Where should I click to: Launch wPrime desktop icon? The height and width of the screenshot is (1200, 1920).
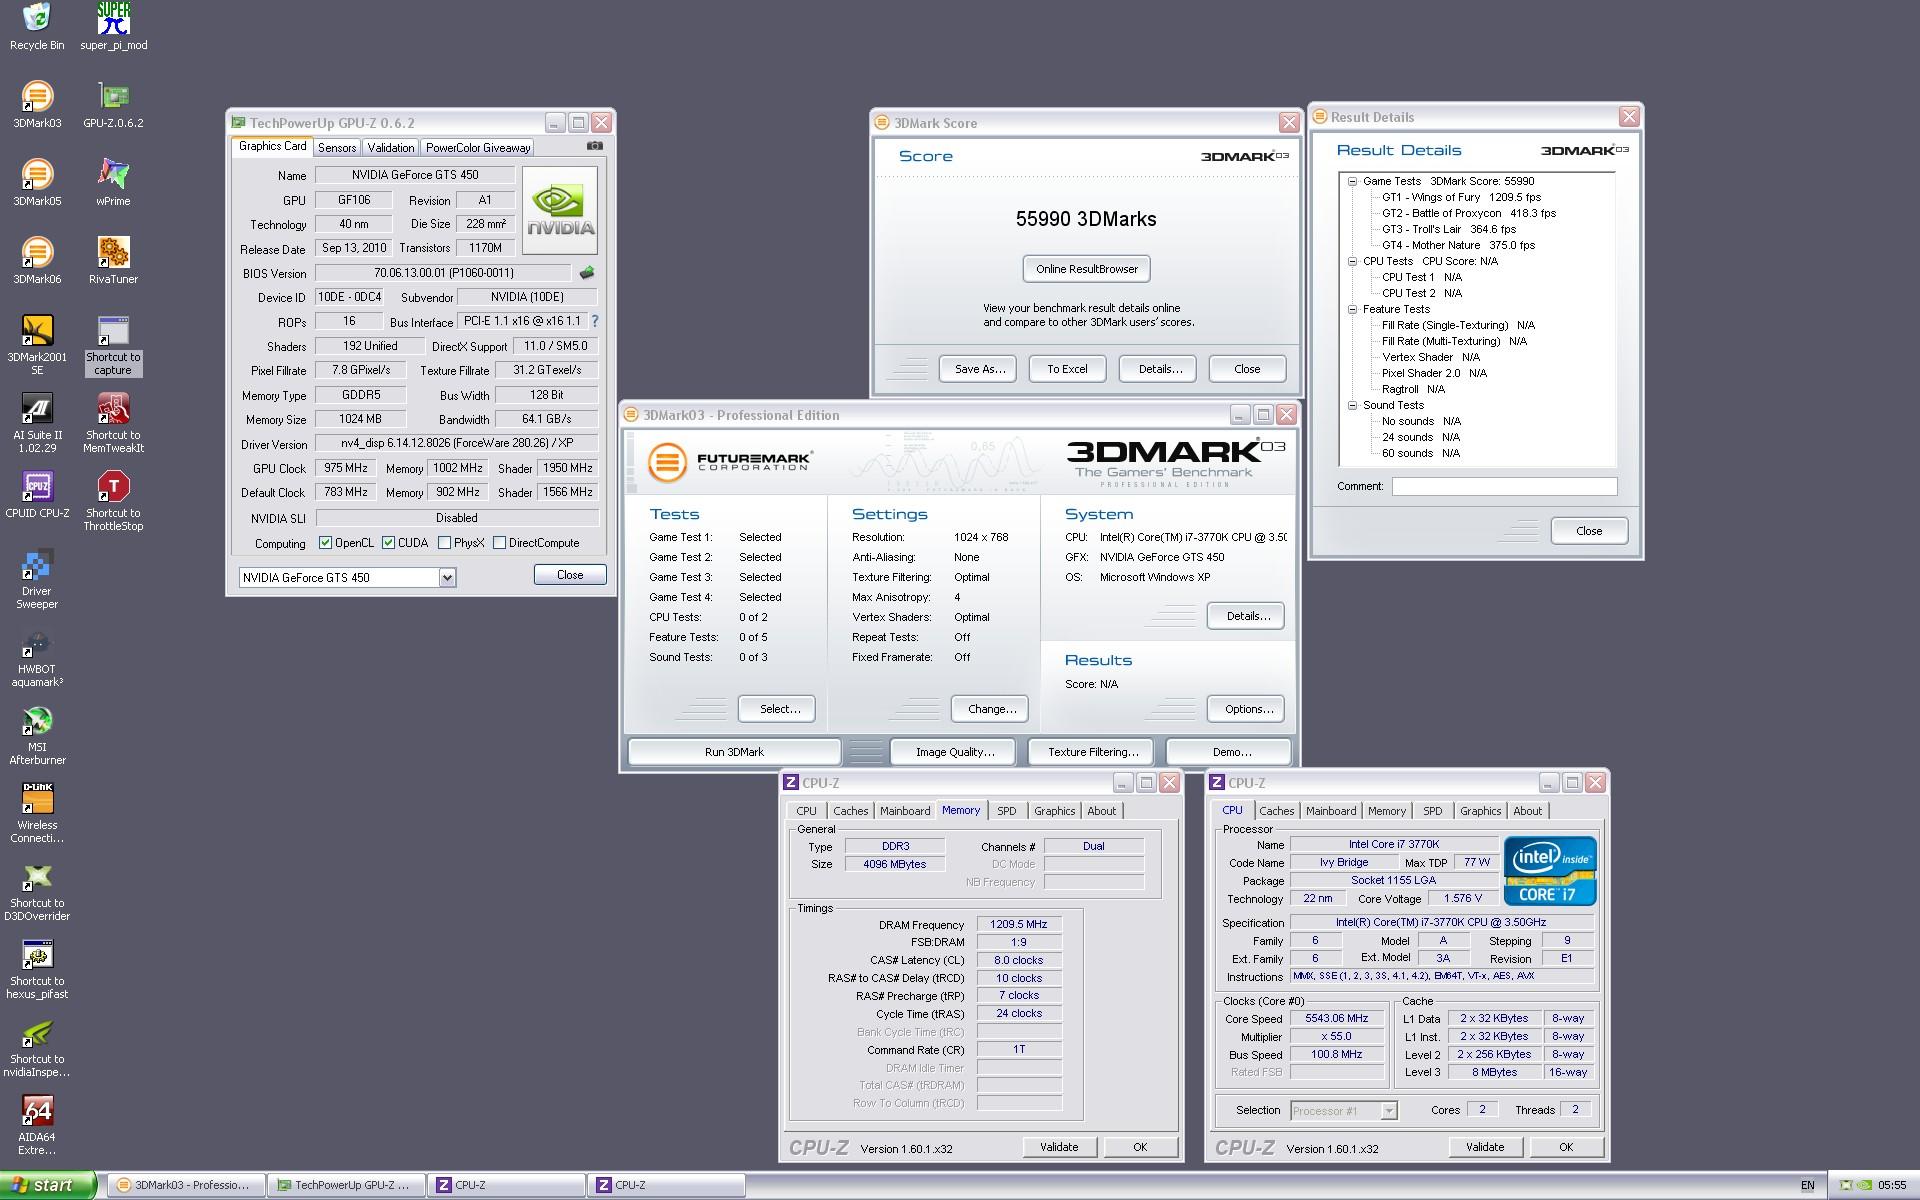point(113,182)
